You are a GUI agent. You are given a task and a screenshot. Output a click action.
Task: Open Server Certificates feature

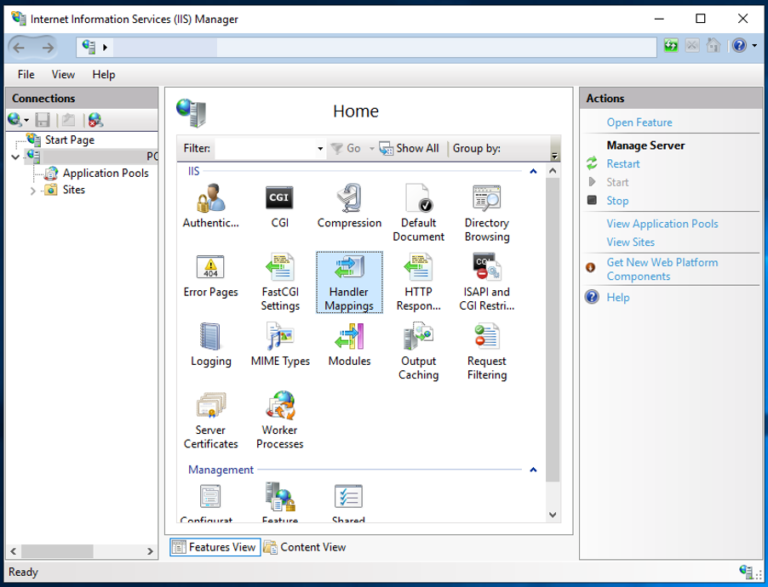pyautogui.click(x=211, y=420)
